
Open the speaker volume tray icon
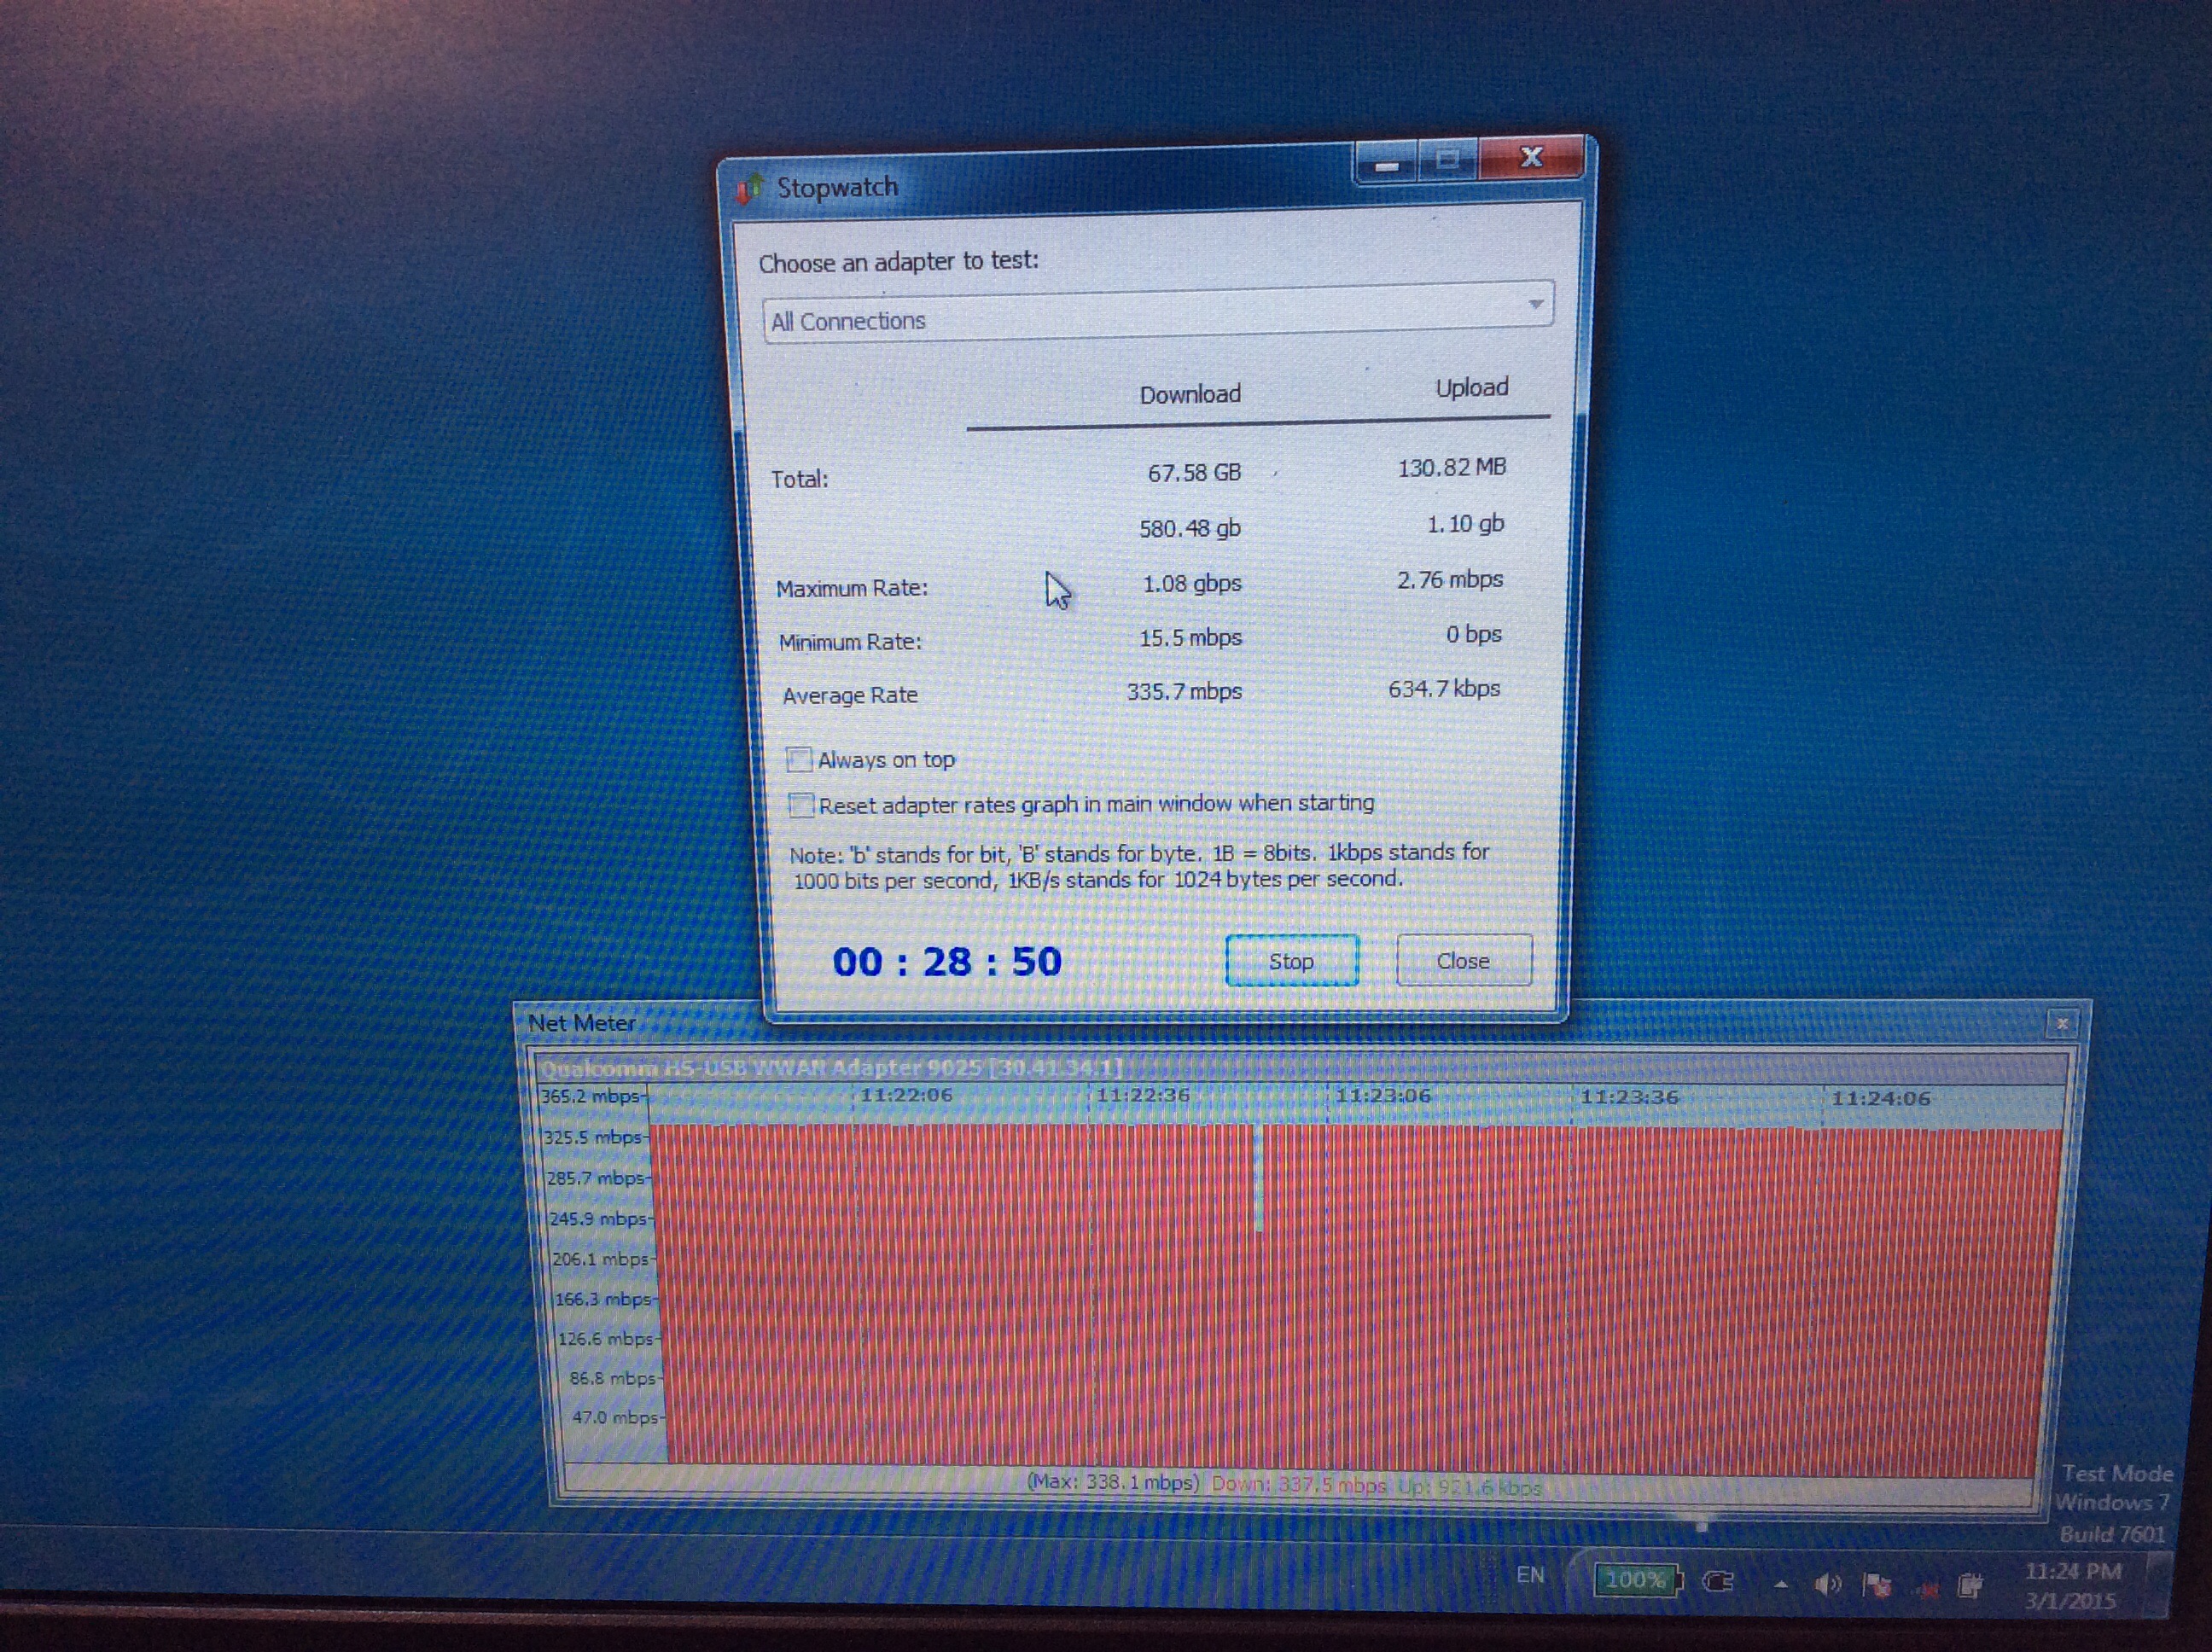pyautogui.click(x=1827, y=1584)
